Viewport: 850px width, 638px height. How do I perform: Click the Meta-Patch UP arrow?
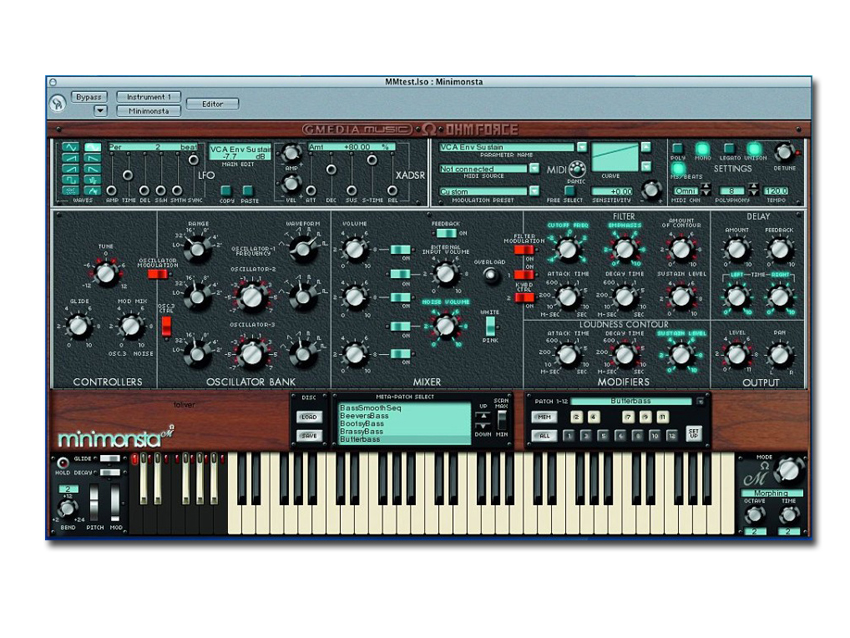pyautogui.click(x=482, y=416)
